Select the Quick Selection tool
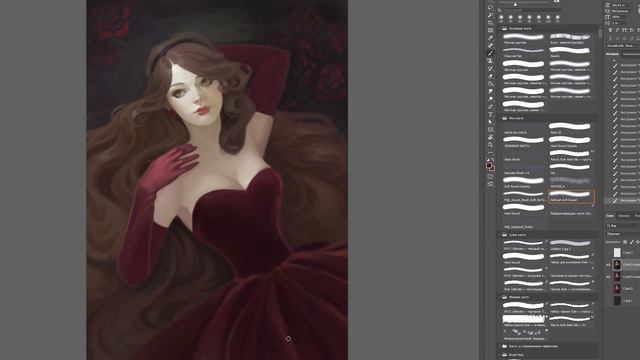 pos(490,15)
